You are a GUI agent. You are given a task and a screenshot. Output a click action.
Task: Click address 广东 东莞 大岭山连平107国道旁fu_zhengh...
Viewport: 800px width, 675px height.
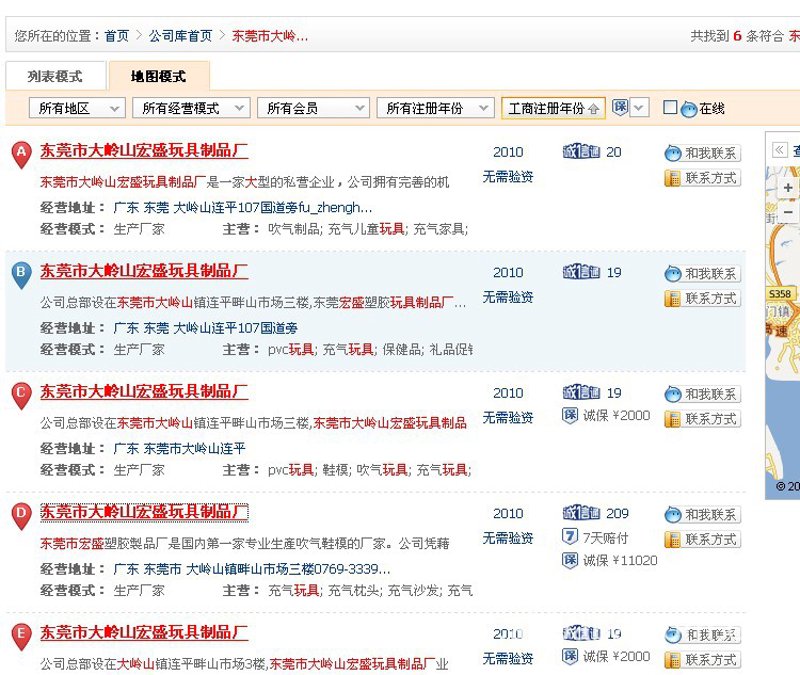click(243, 208)
